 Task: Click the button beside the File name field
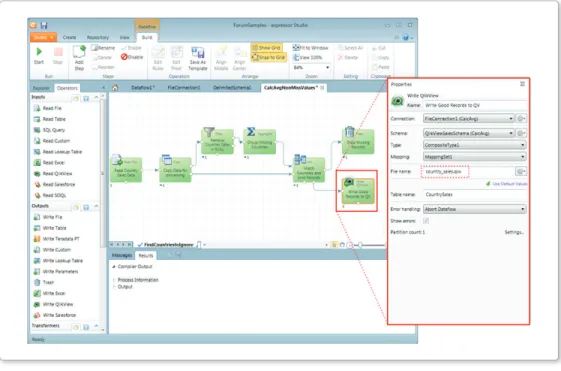521,172
